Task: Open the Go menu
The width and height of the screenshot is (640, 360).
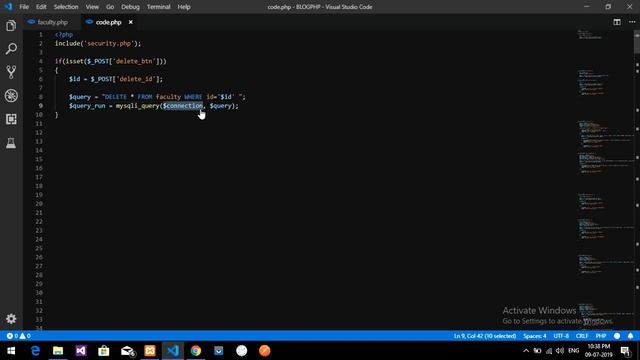Action: click(110, 7)
